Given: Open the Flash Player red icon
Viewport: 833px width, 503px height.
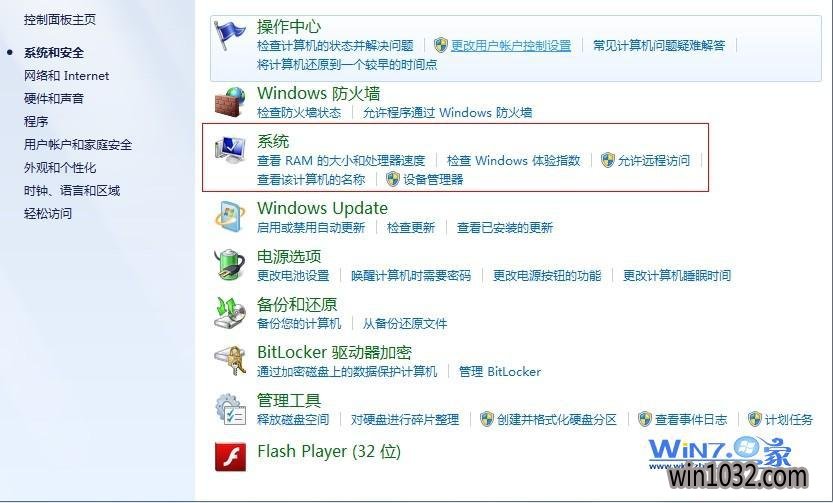Looking at the screenshot, I should (230, 457).
